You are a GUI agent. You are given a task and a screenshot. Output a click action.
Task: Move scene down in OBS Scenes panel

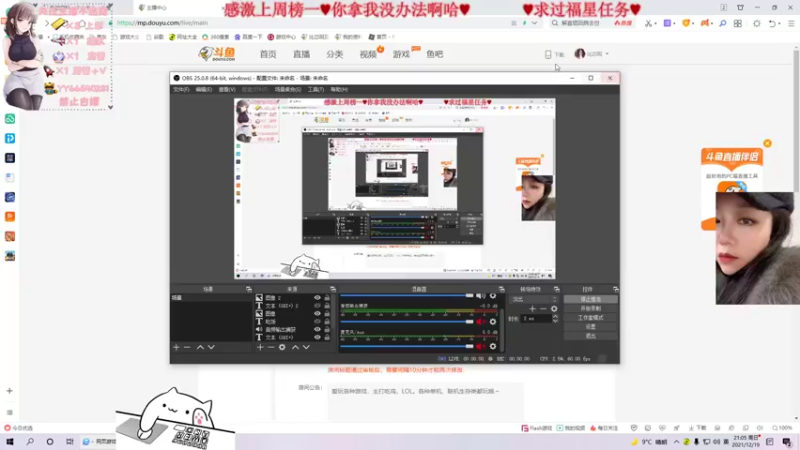[x=211, y=347]
